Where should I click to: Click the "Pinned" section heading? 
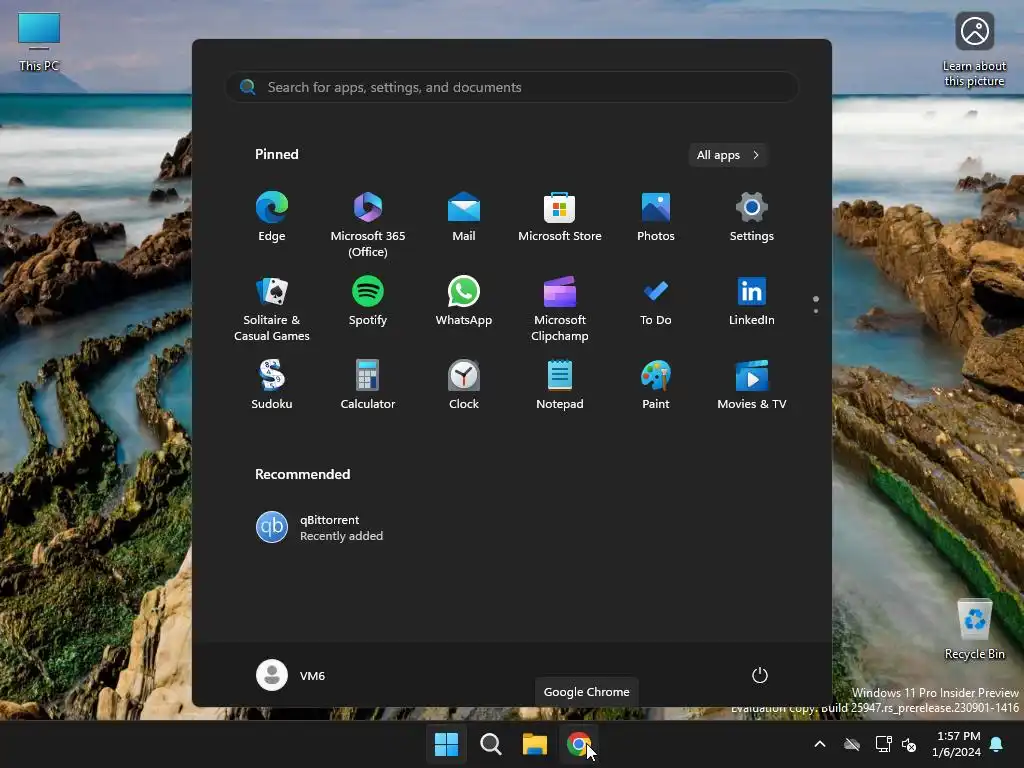(277, 154)
